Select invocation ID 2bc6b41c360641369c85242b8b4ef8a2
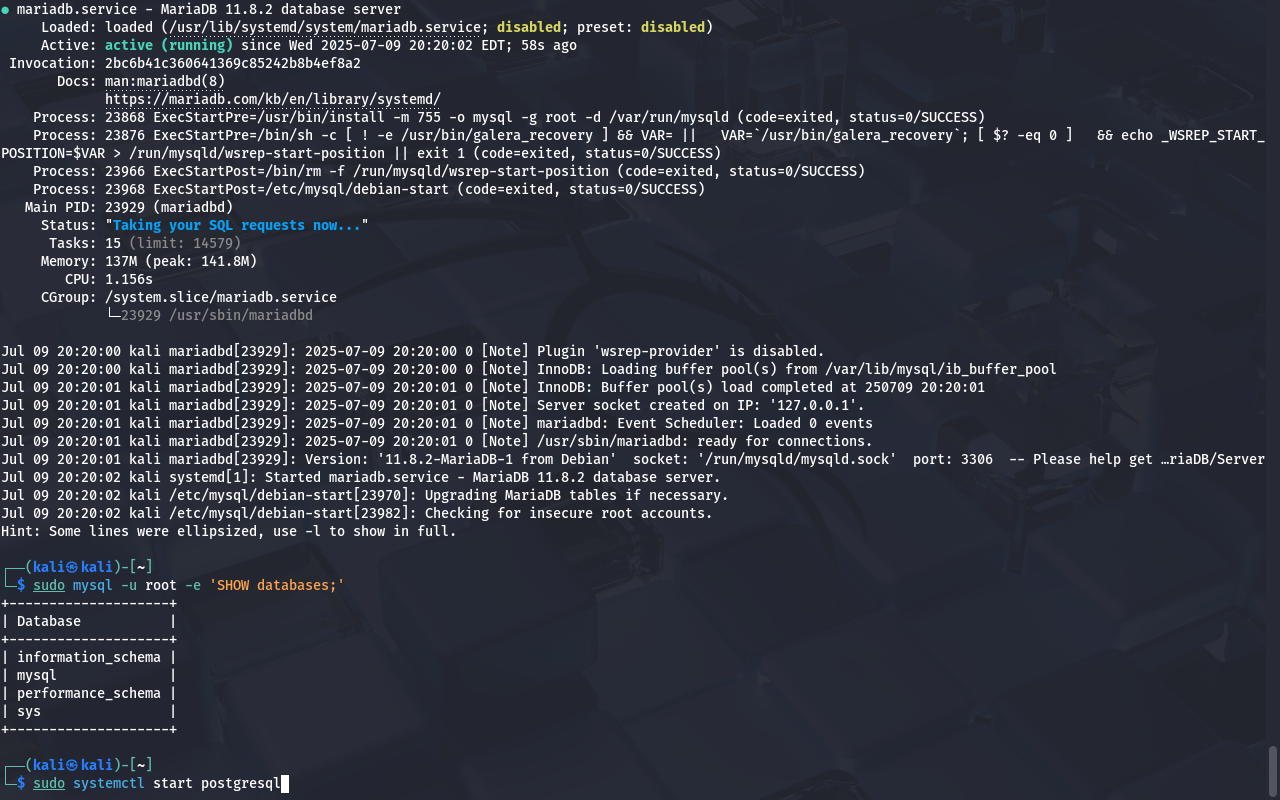The width and height of the screenshot is (1280, 800). [x=233, y=63]
